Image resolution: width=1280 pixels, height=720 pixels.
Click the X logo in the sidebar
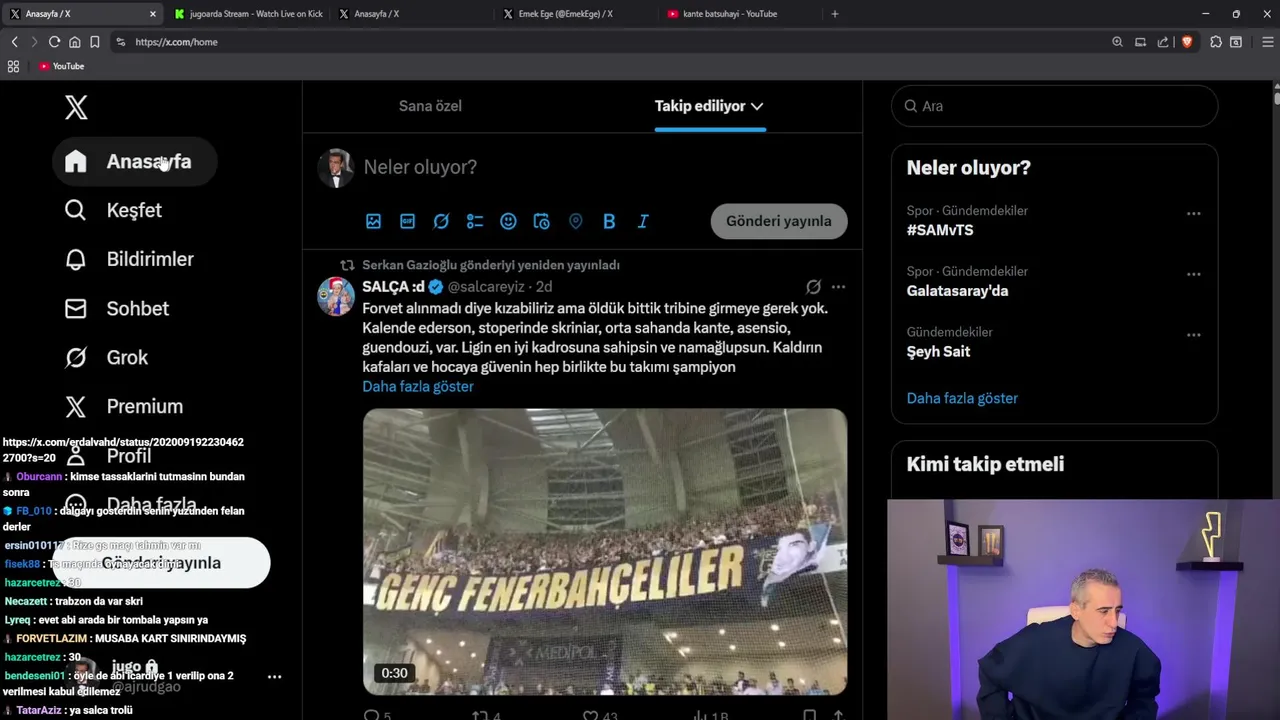pyautogui.click(x=76, y=107)
